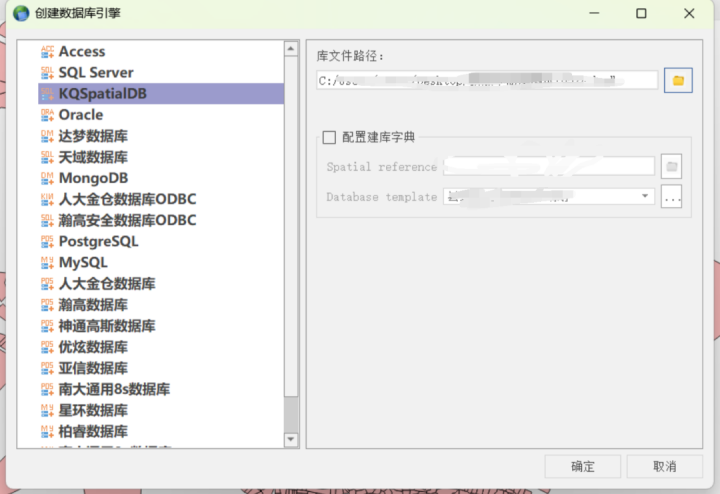Click the MySQL engine icon
The width and height of the screenshot is (720, 494).
coord(47,262)
